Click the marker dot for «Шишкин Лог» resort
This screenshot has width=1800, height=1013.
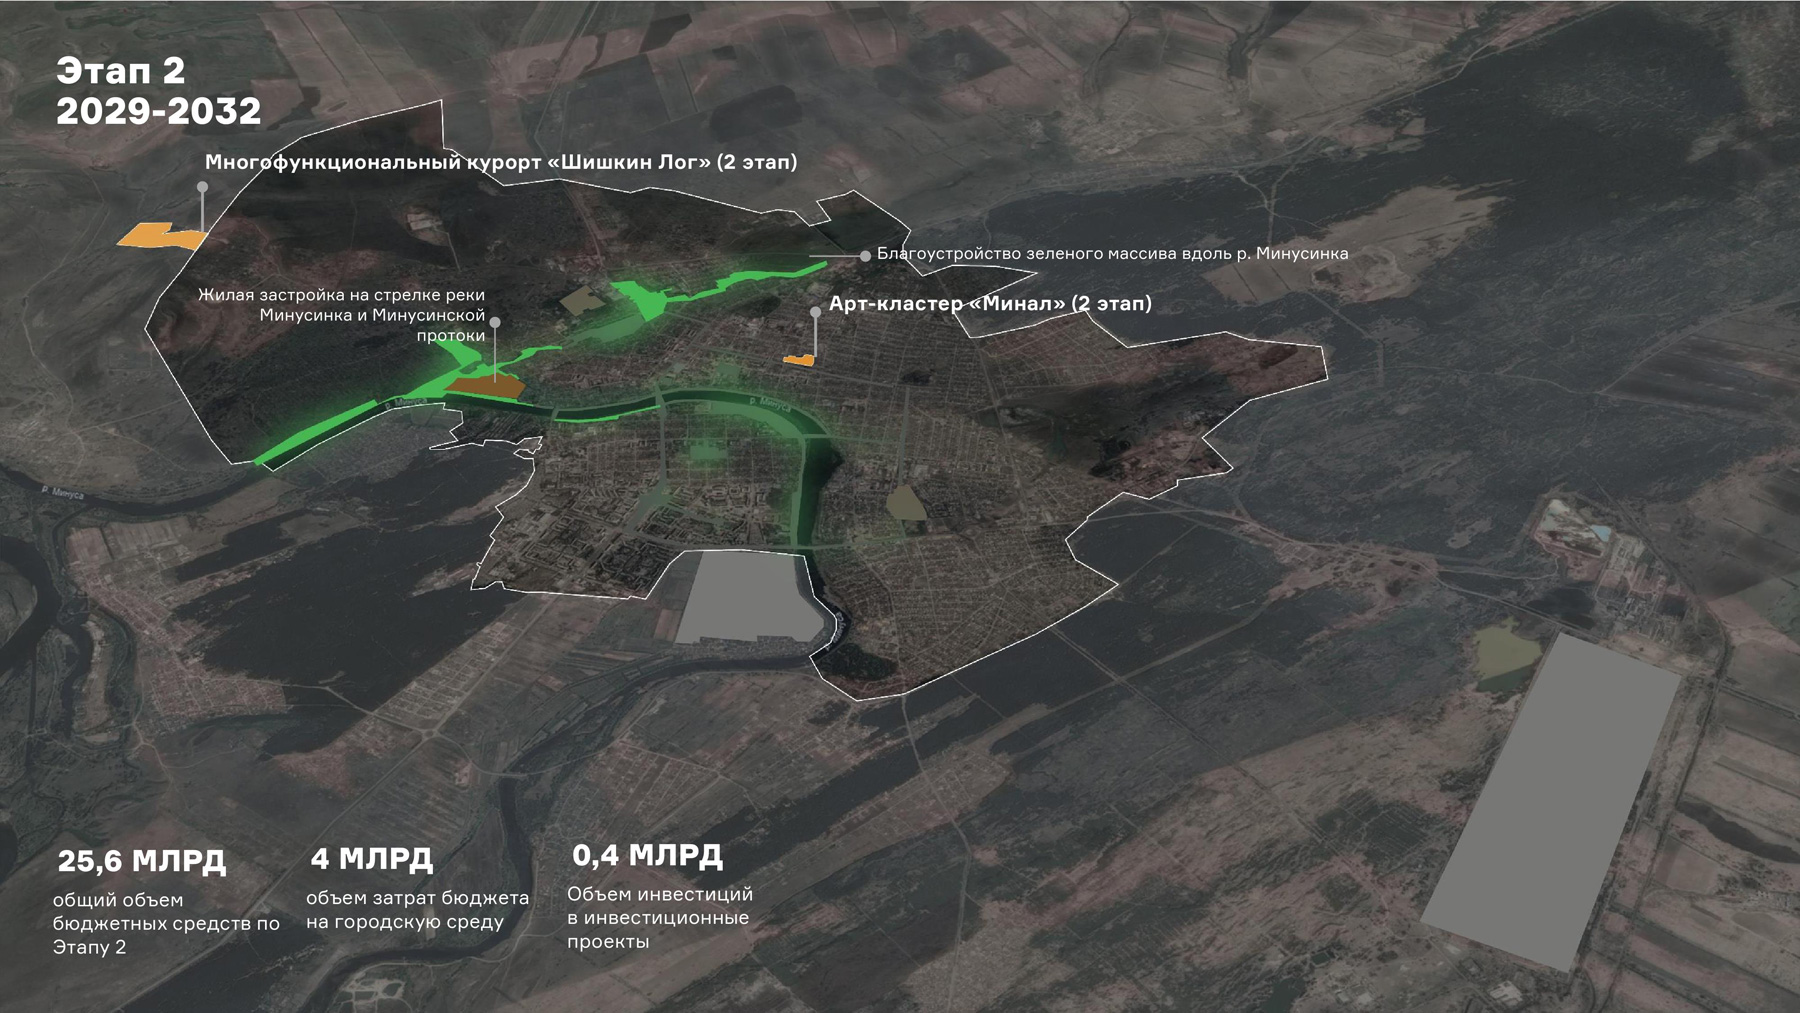pos(202,187)
